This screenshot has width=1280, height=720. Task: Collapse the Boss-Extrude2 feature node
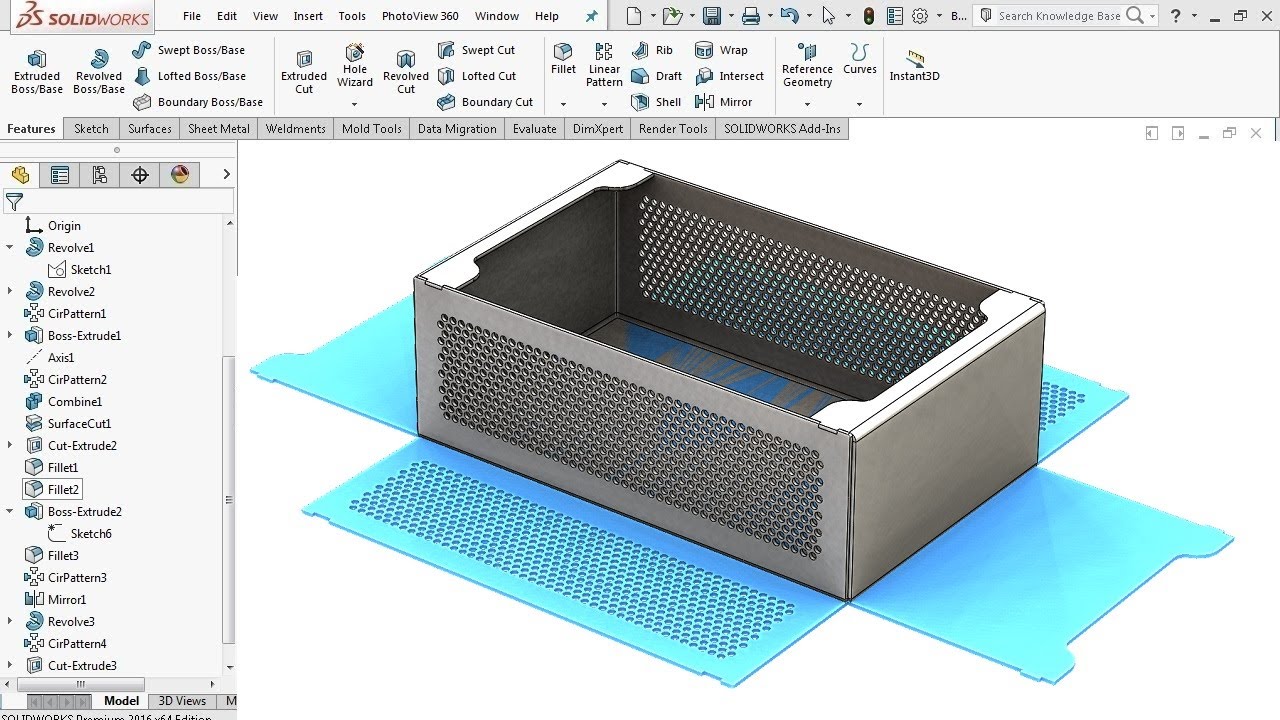[10, 511]
